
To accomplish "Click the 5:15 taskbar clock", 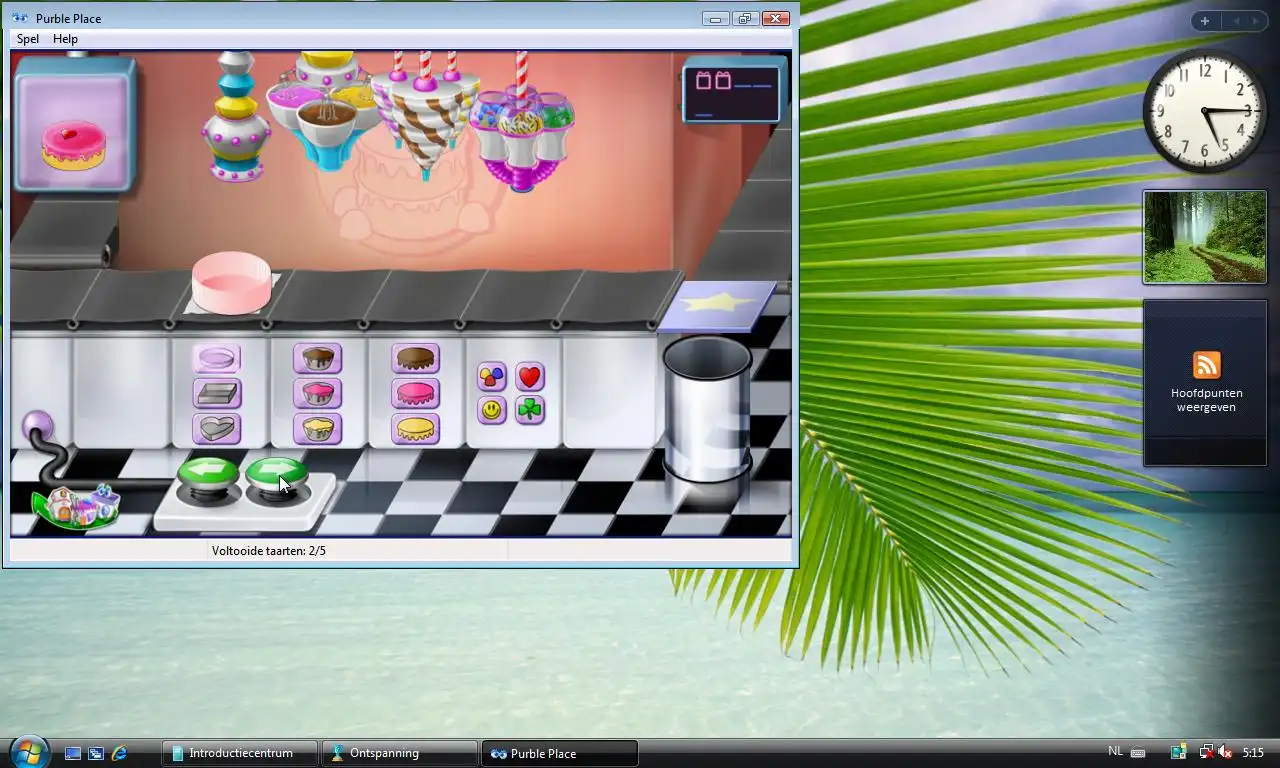I will click(1253, 752).
